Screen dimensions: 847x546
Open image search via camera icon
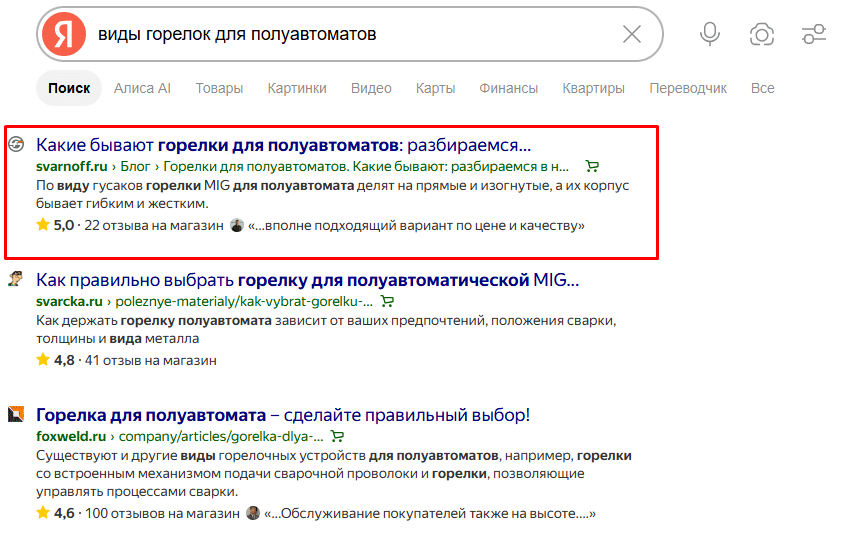762,35
